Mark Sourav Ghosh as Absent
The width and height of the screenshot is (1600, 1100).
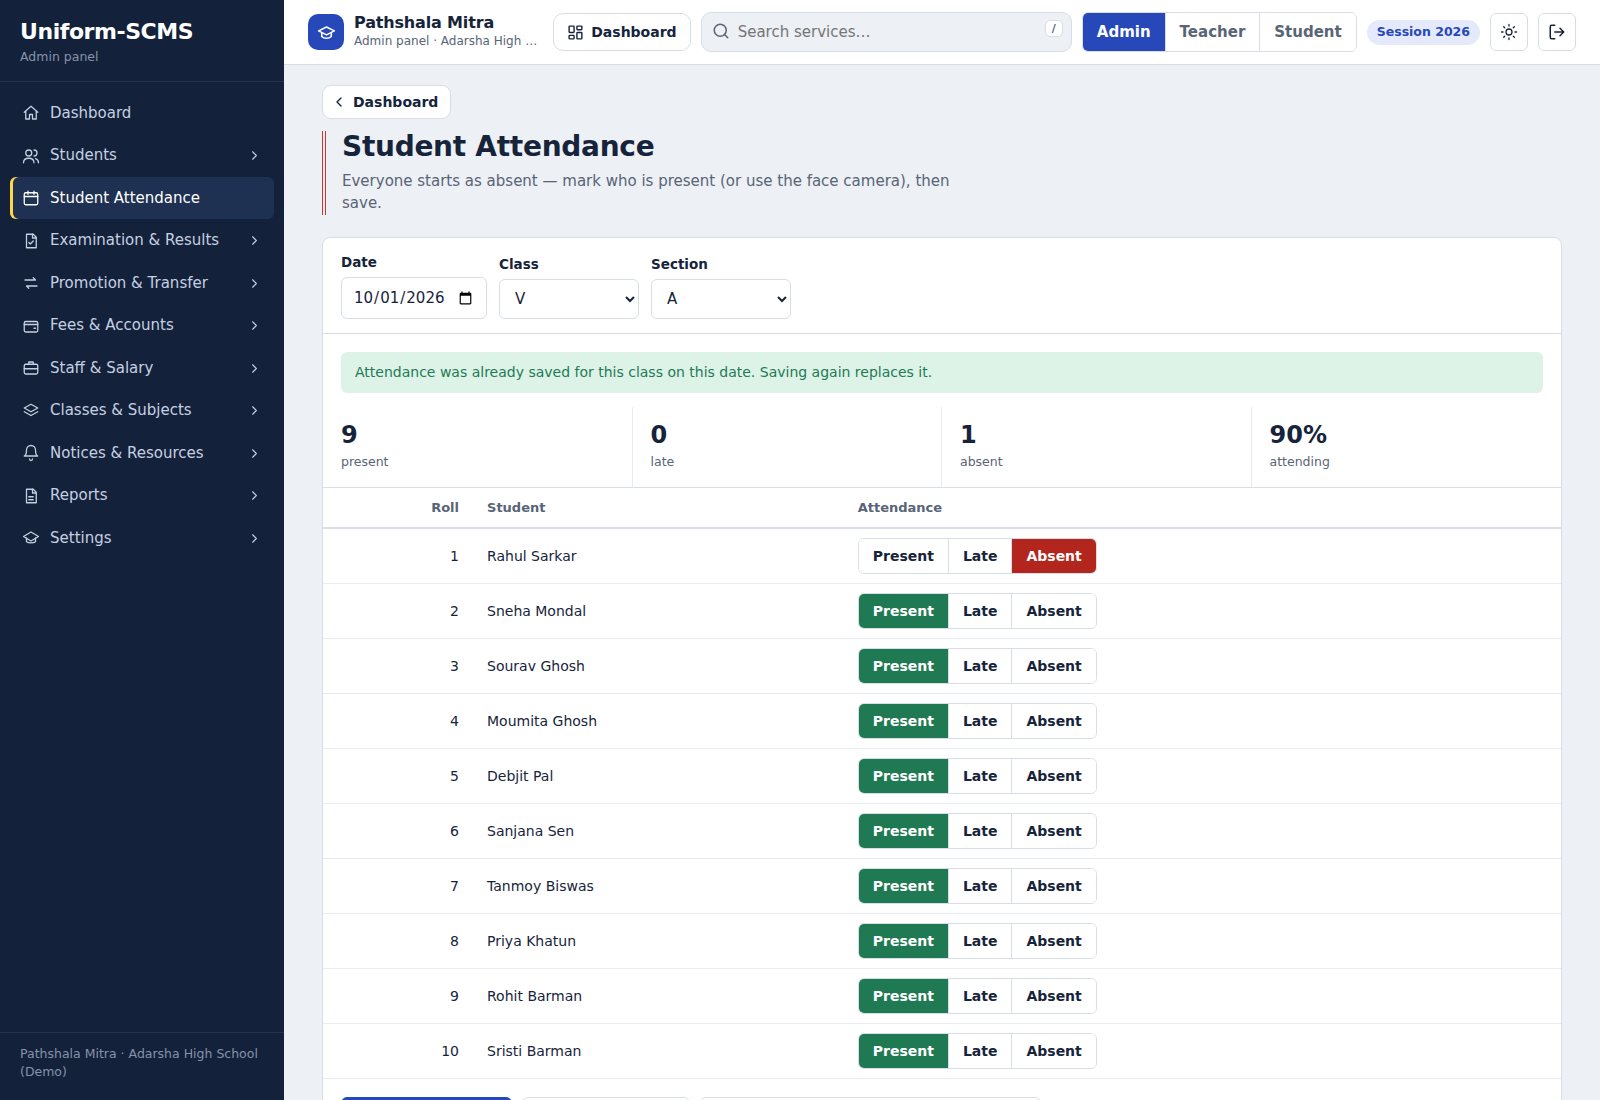1054,666
